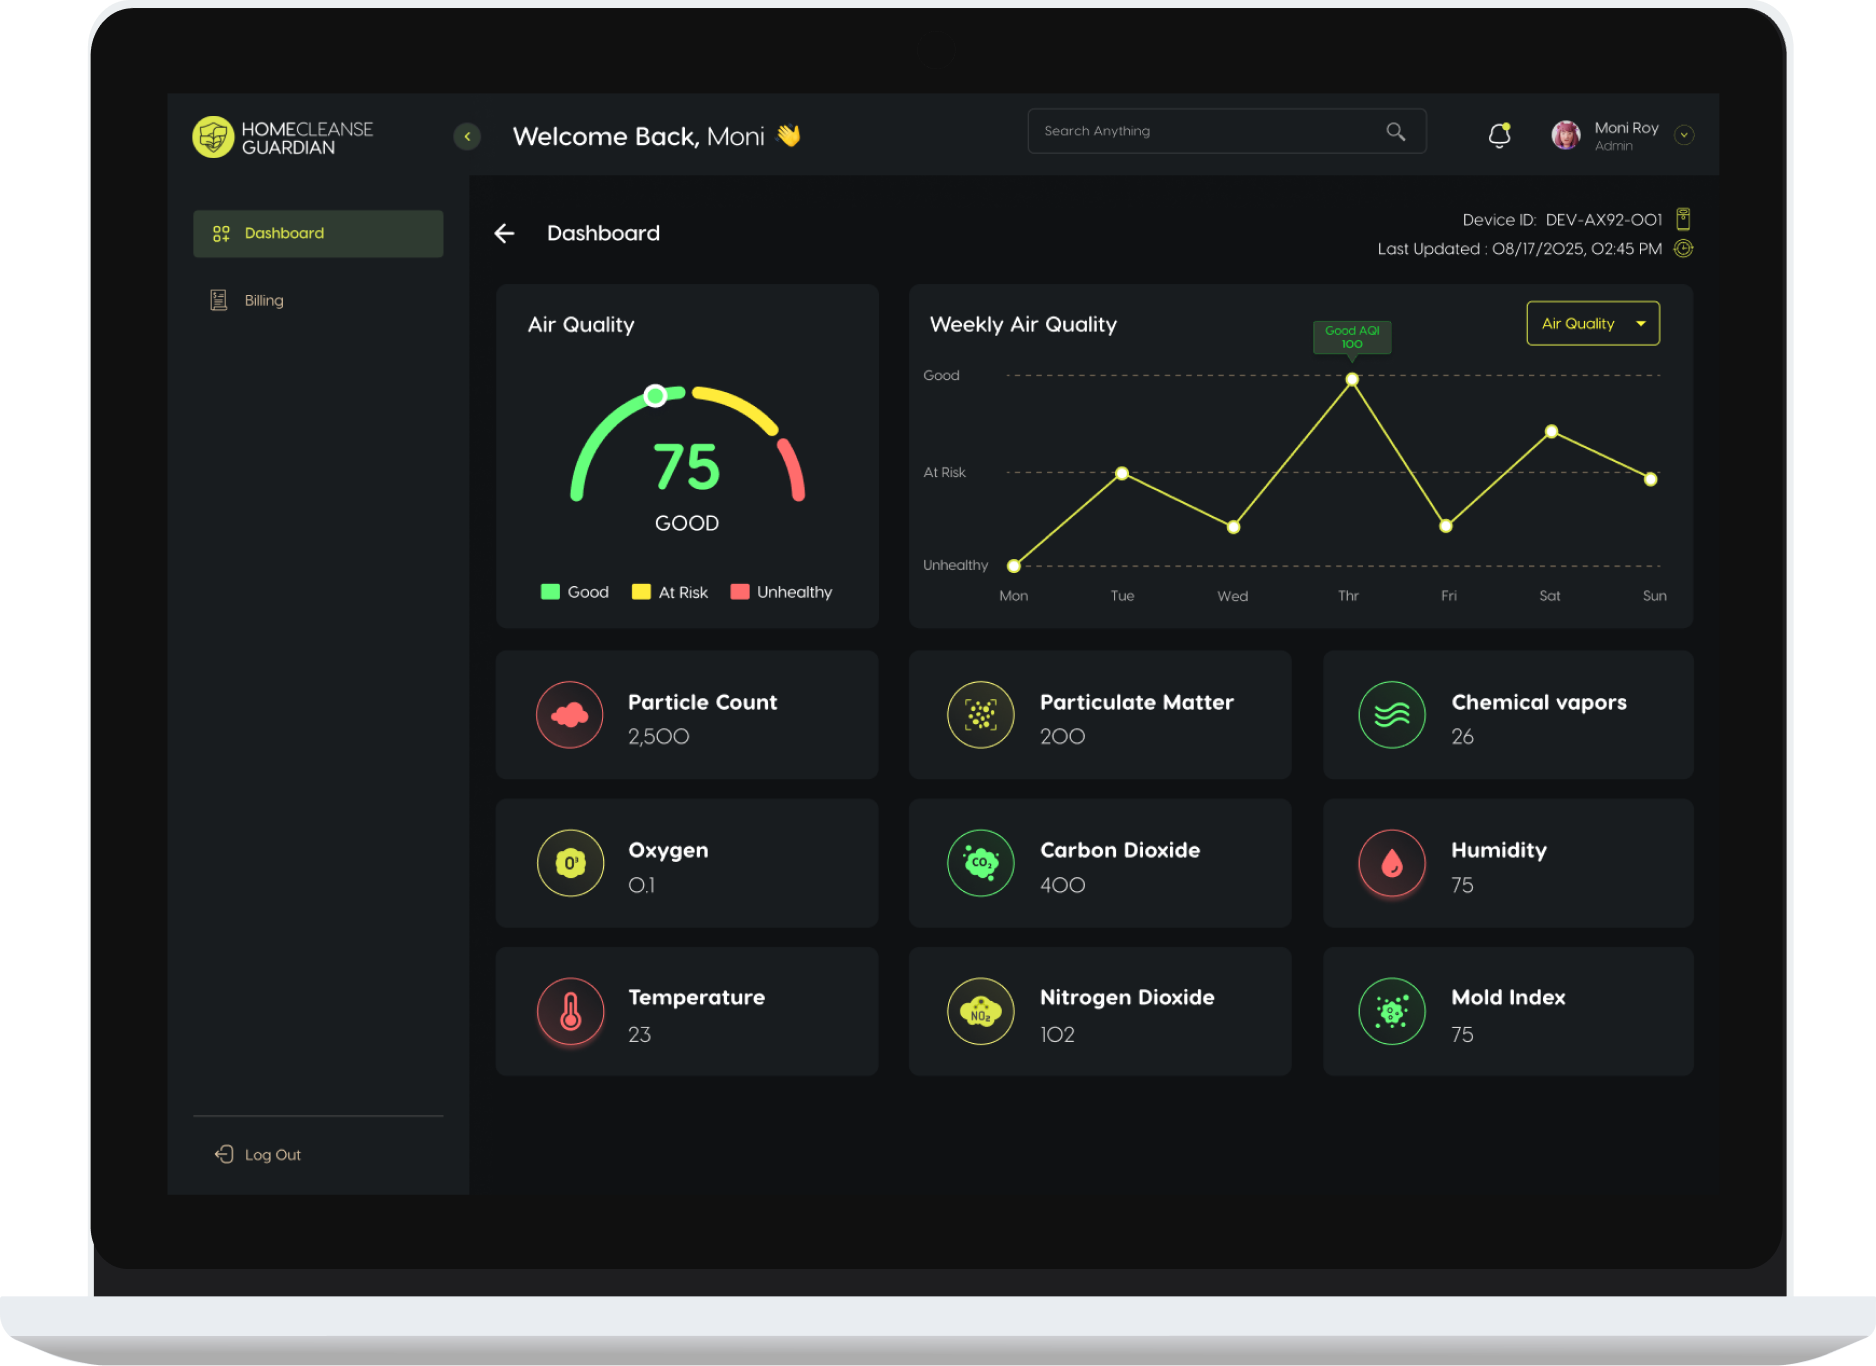Click the notification bell icon

[x=1498, y=135]
